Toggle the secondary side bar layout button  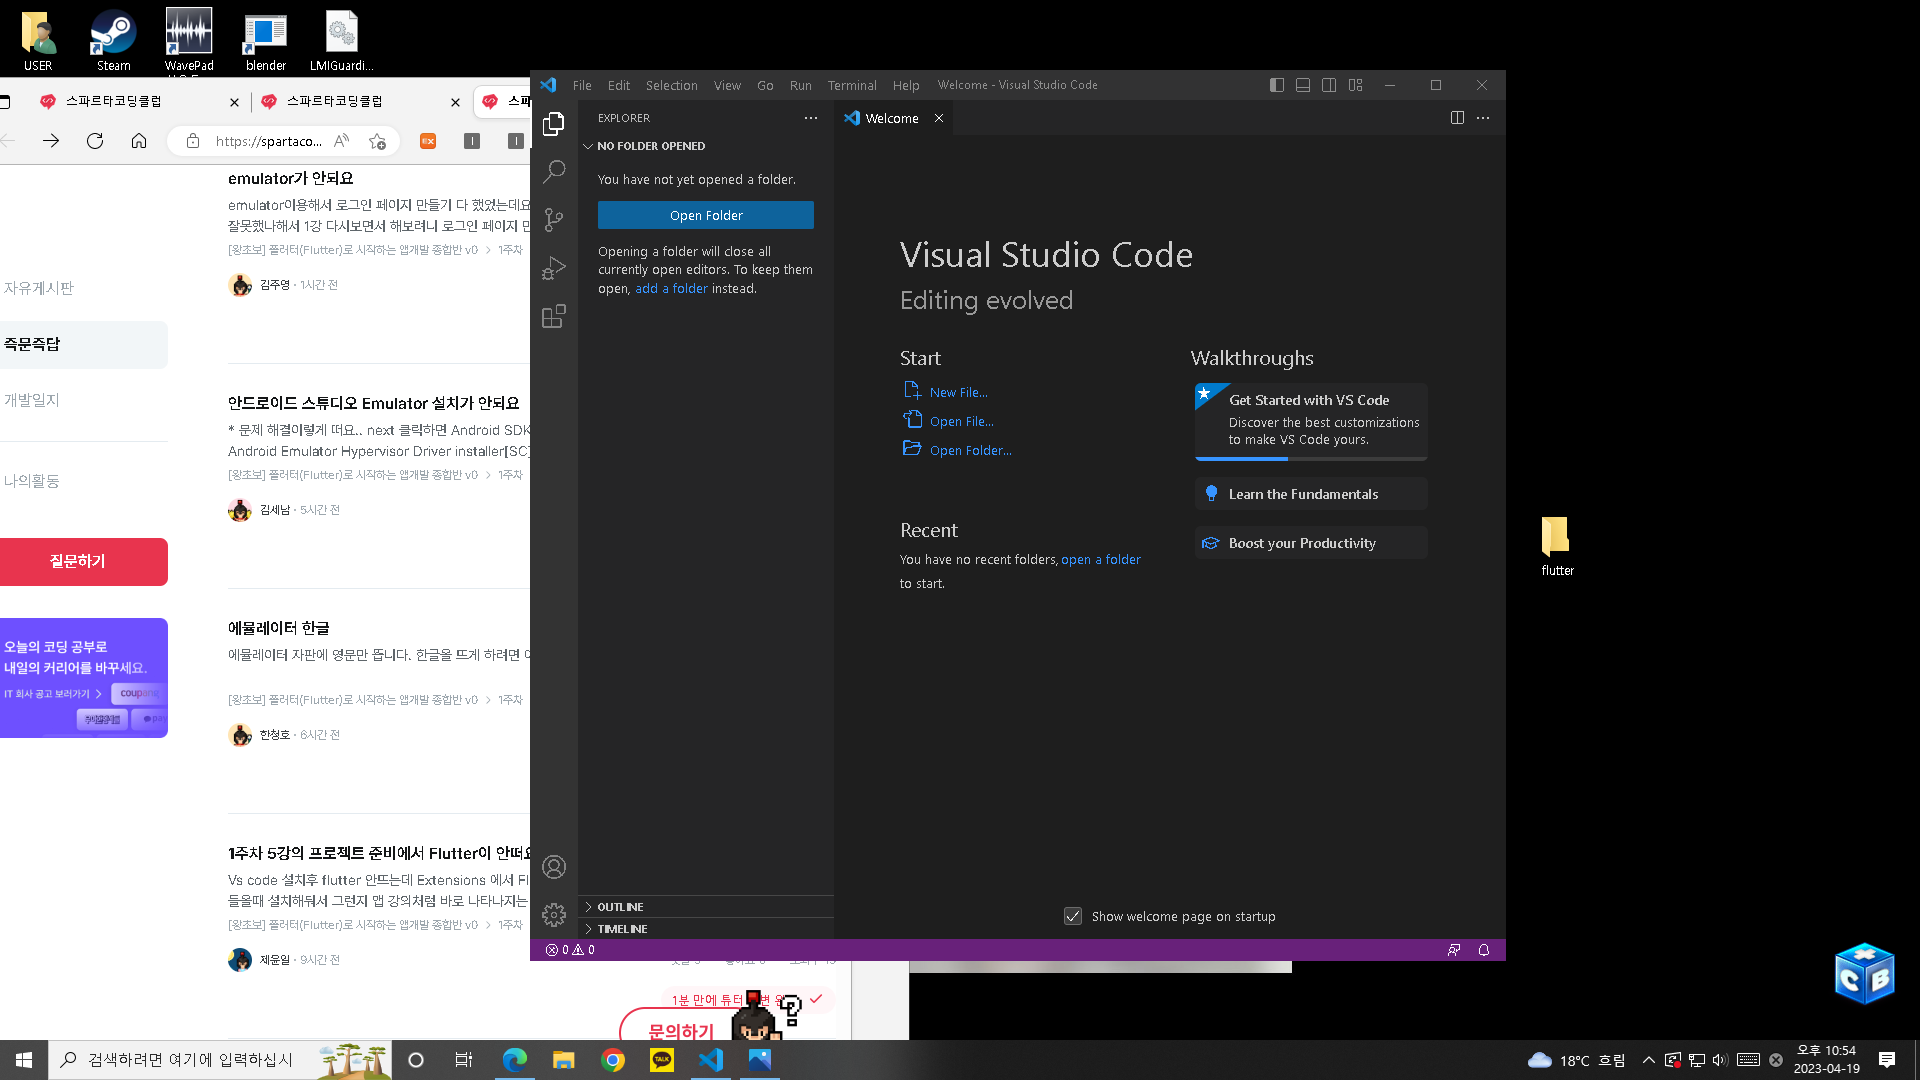[1329, 85]
